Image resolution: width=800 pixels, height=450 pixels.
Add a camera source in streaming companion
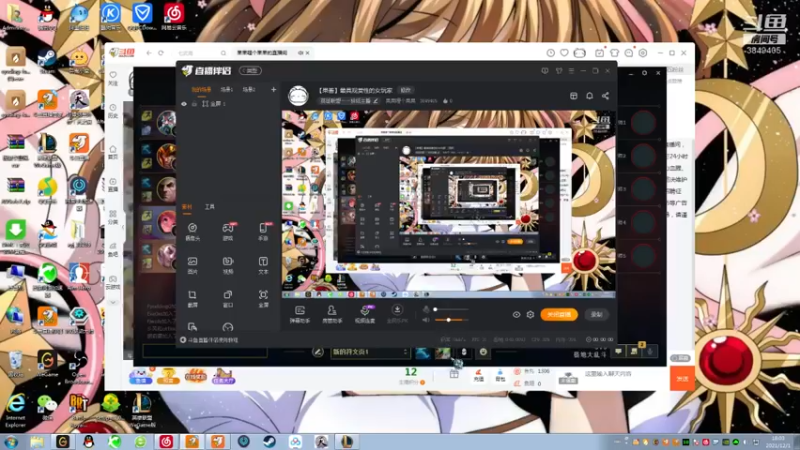click(192, 231)
